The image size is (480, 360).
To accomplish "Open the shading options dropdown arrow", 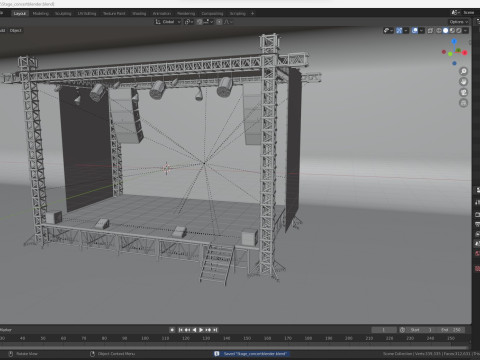I will 466,30.
